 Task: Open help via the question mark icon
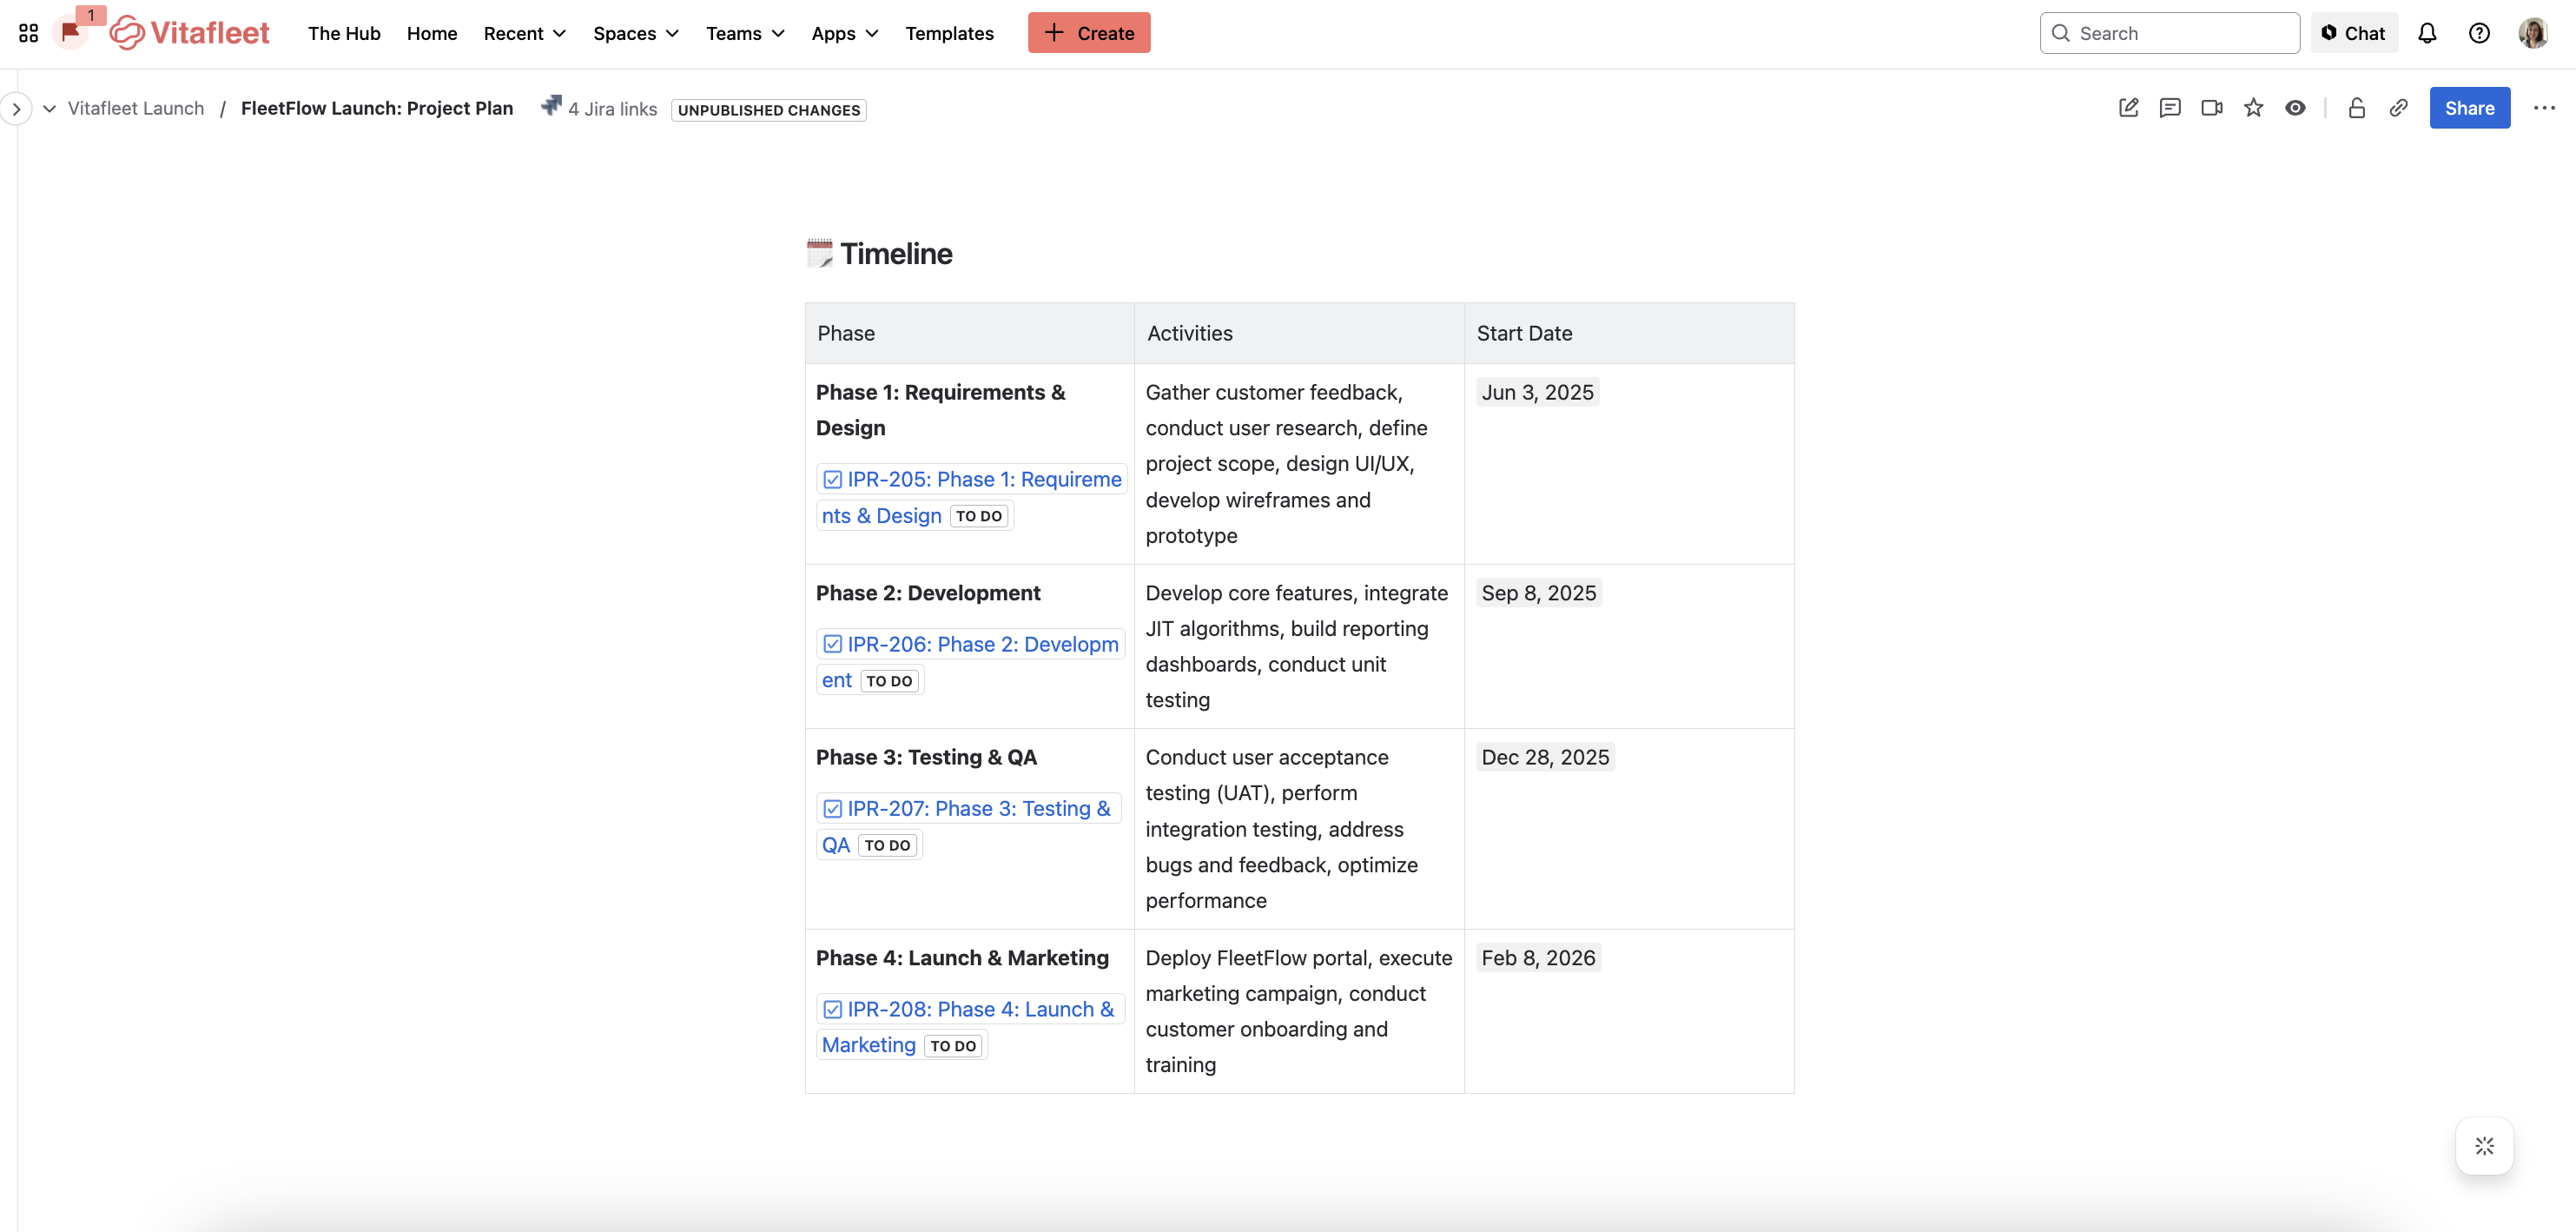click(x=2480, y=32)
